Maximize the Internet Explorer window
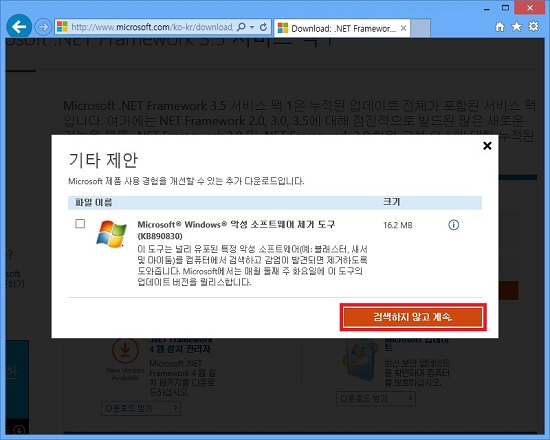550x440 pixels. coord(505,8)
